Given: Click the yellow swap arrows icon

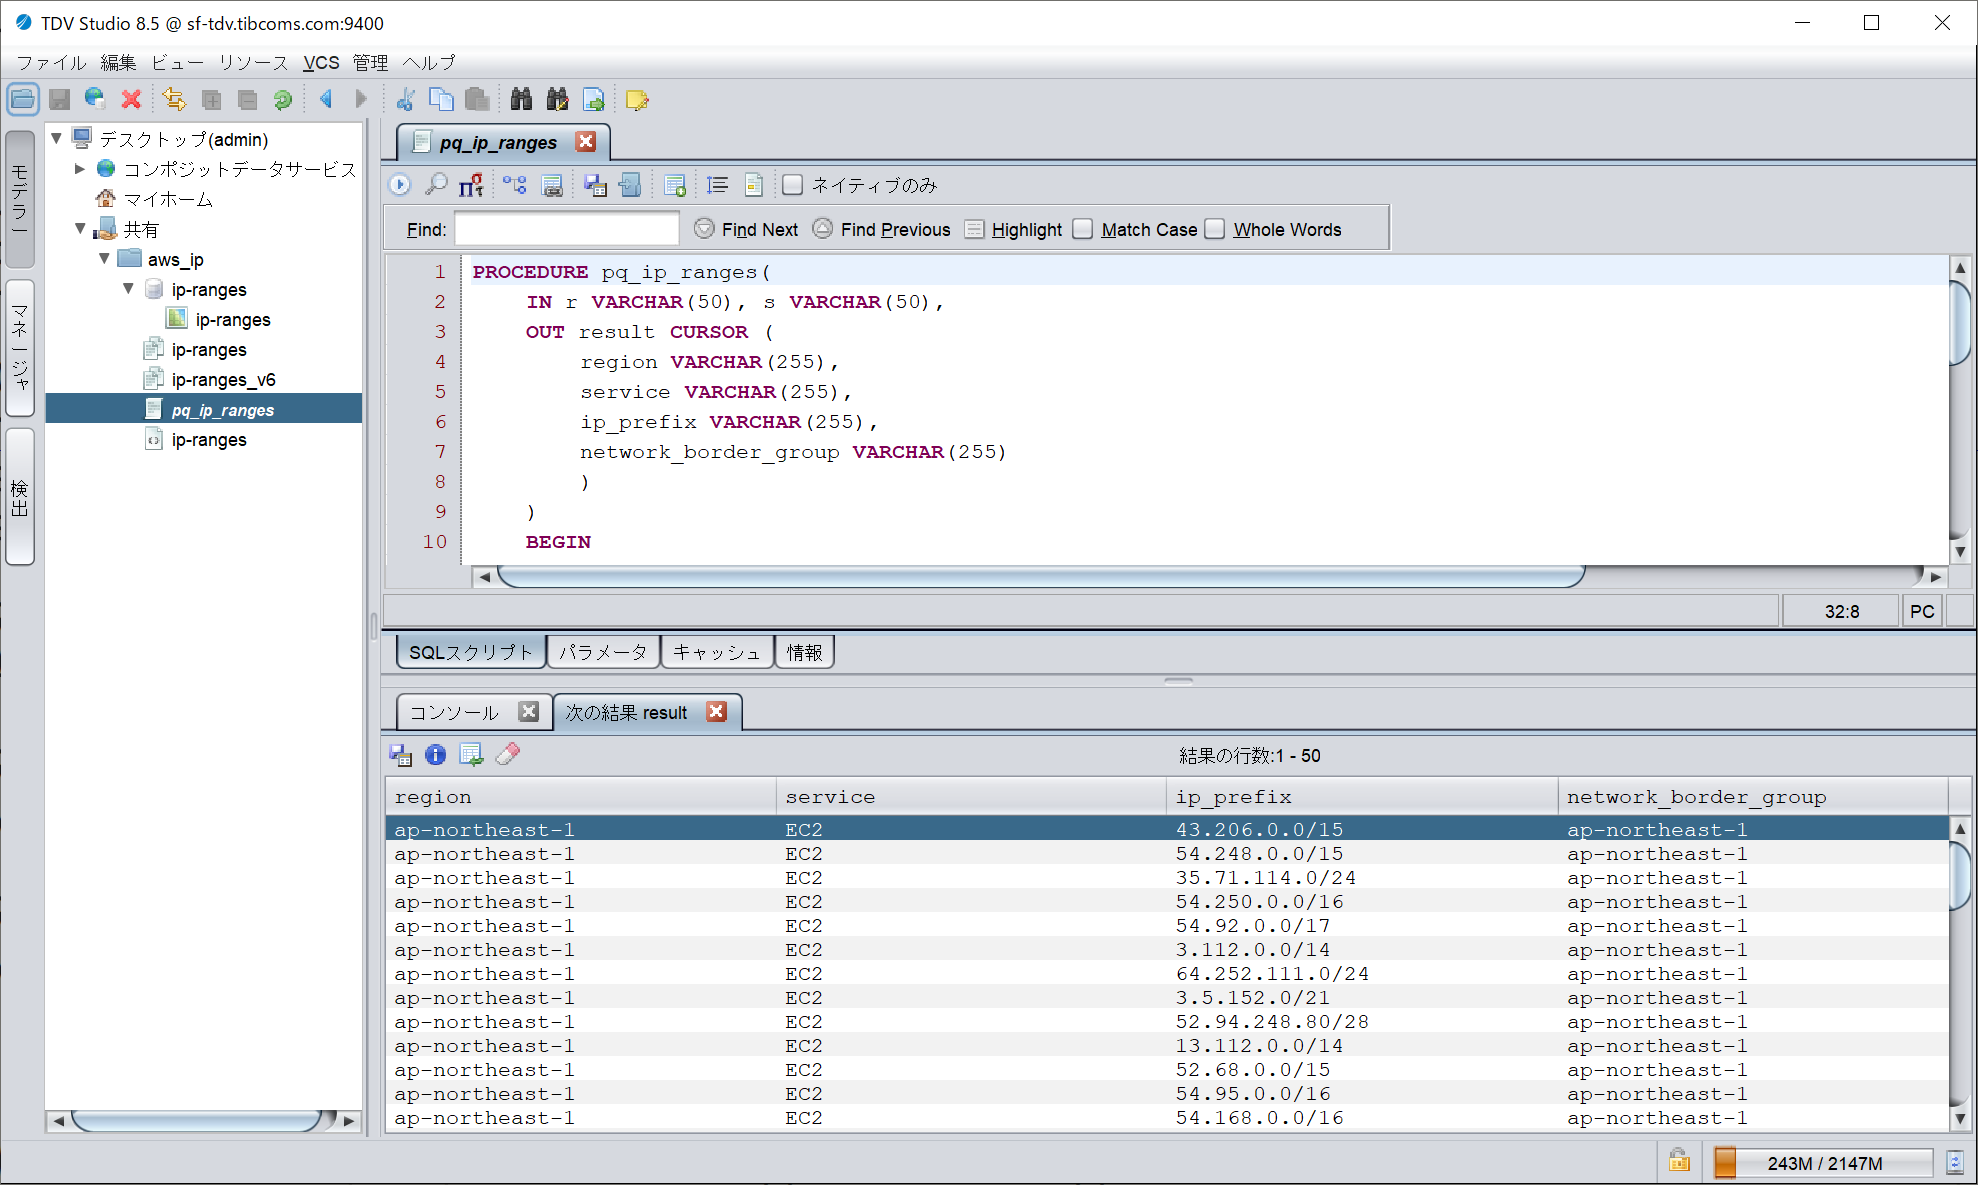Looking at the screenshot, I should pos(174,99).
